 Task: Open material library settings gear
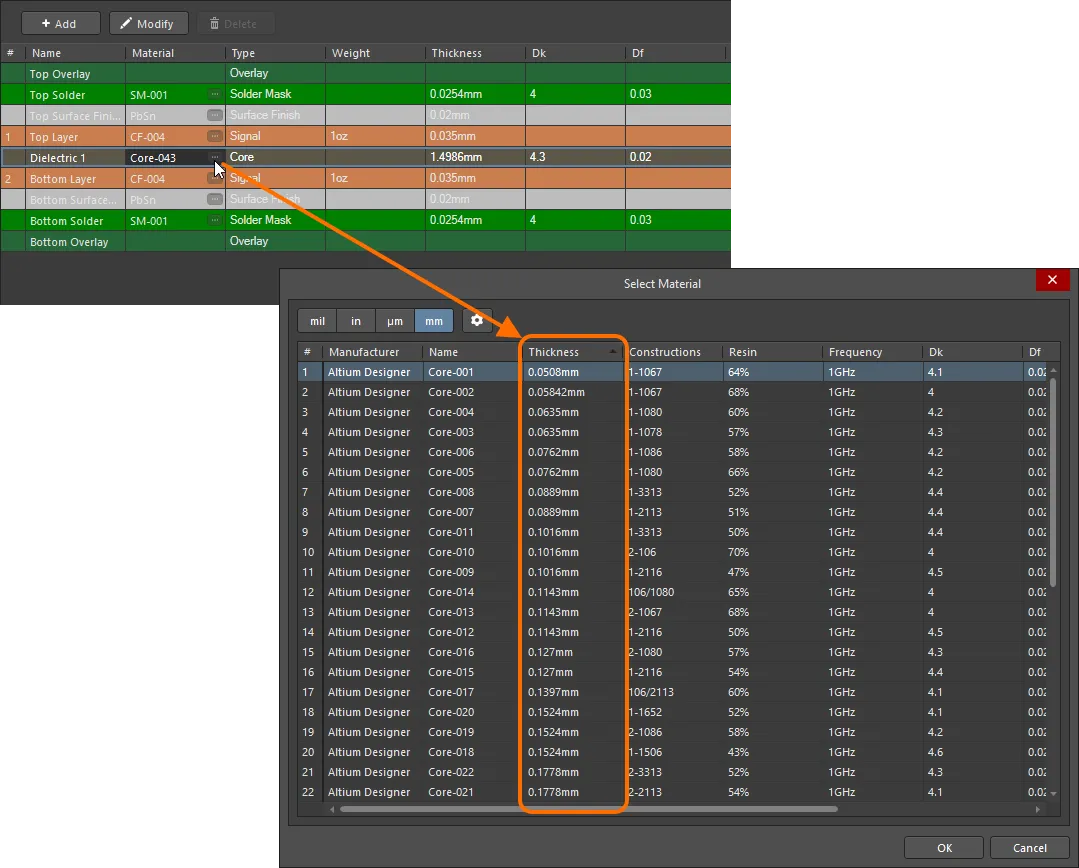477,320
